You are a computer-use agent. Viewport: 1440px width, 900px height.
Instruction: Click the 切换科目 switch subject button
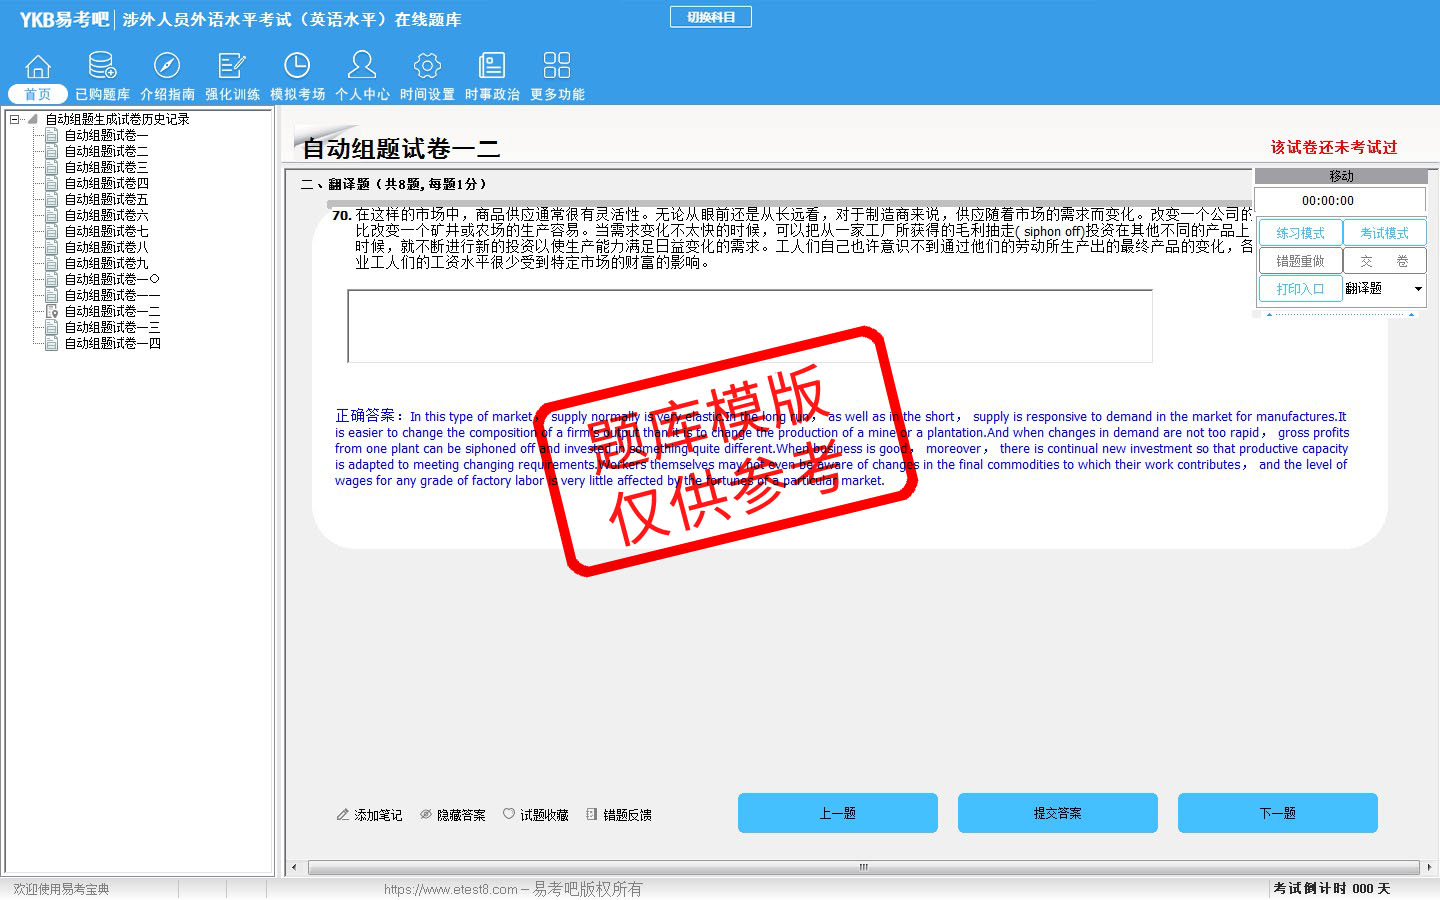point(710,17)
